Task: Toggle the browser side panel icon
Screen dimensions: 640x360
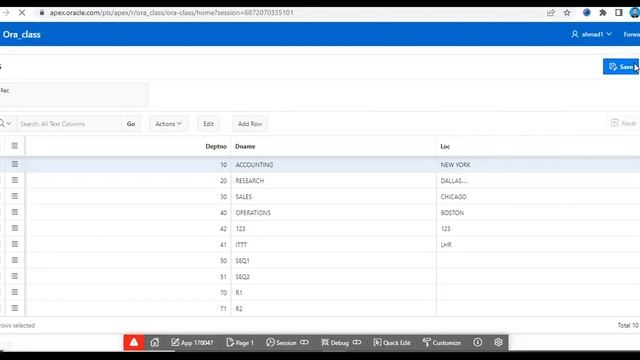Action: (x=618, y=13)
